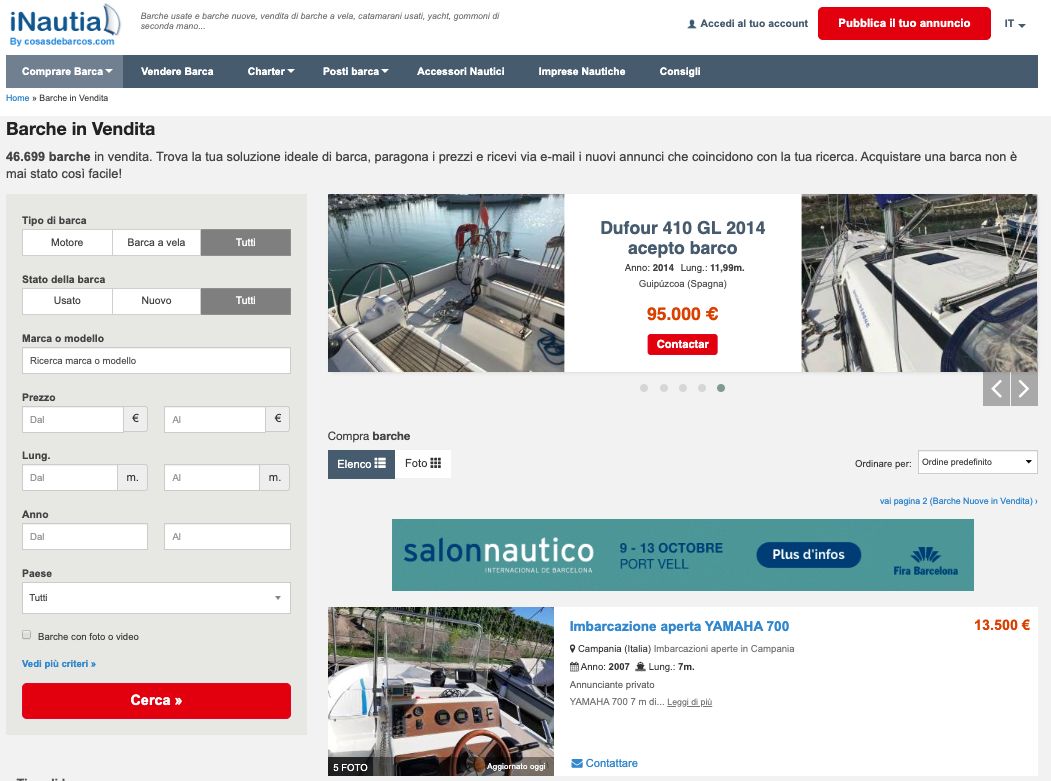Focus the 'Ricerca marca o modello' field

pos(156,361)
